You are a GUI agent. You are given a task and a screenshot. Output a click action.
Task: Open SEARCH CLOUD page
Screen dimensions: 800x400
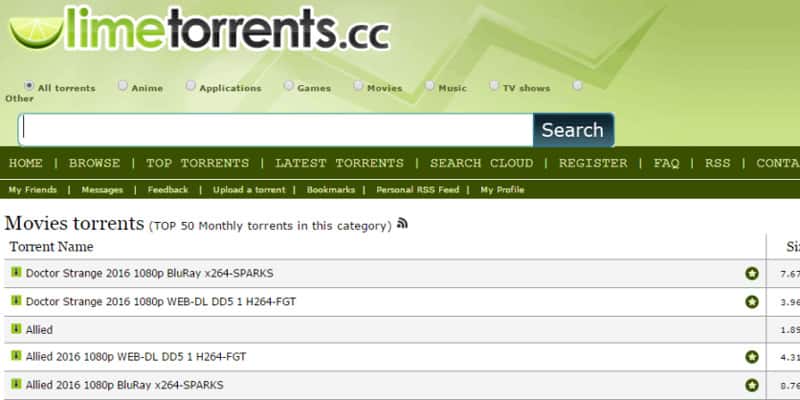(481, 163)
